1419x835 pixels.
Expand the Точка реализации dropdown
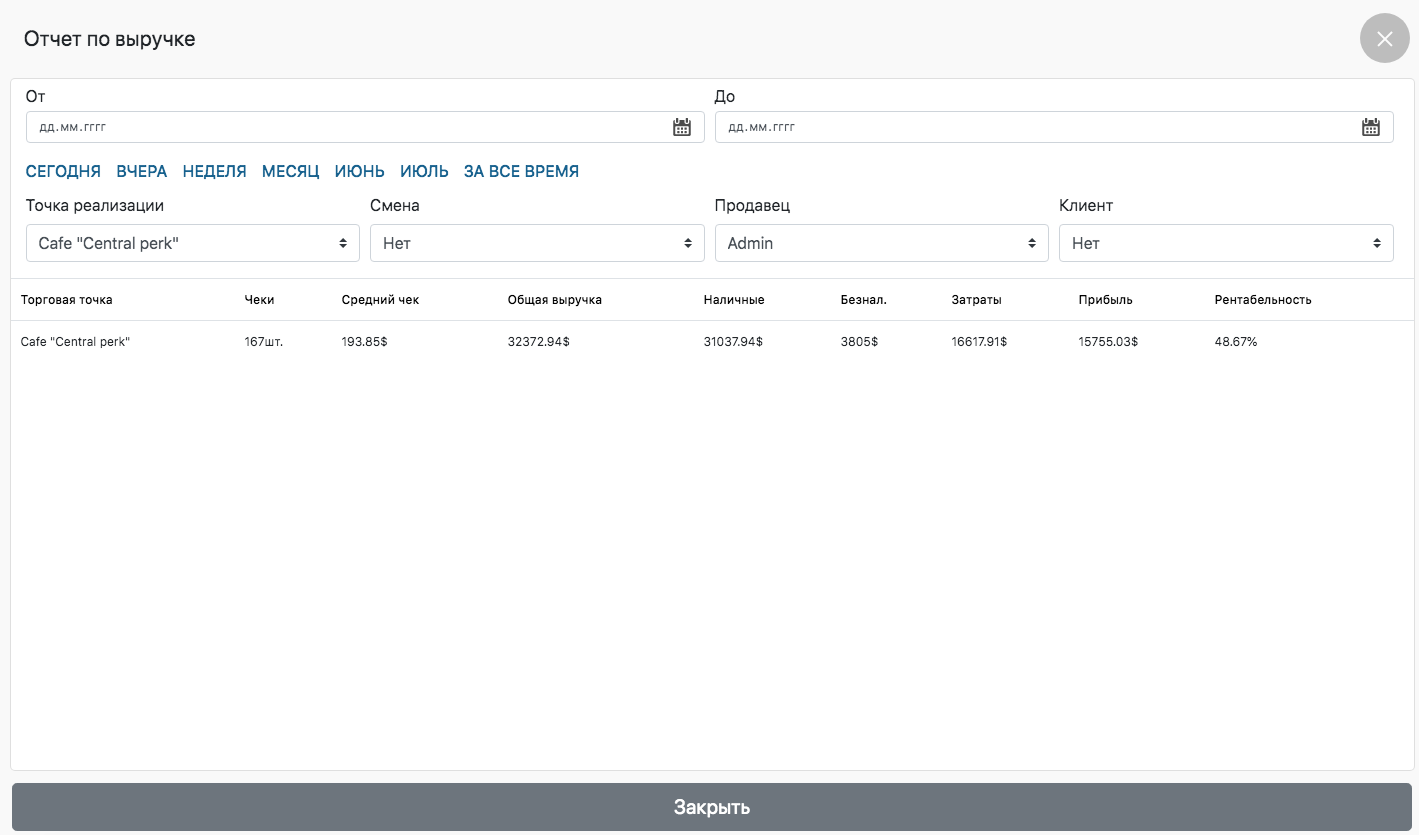[192, 243]
